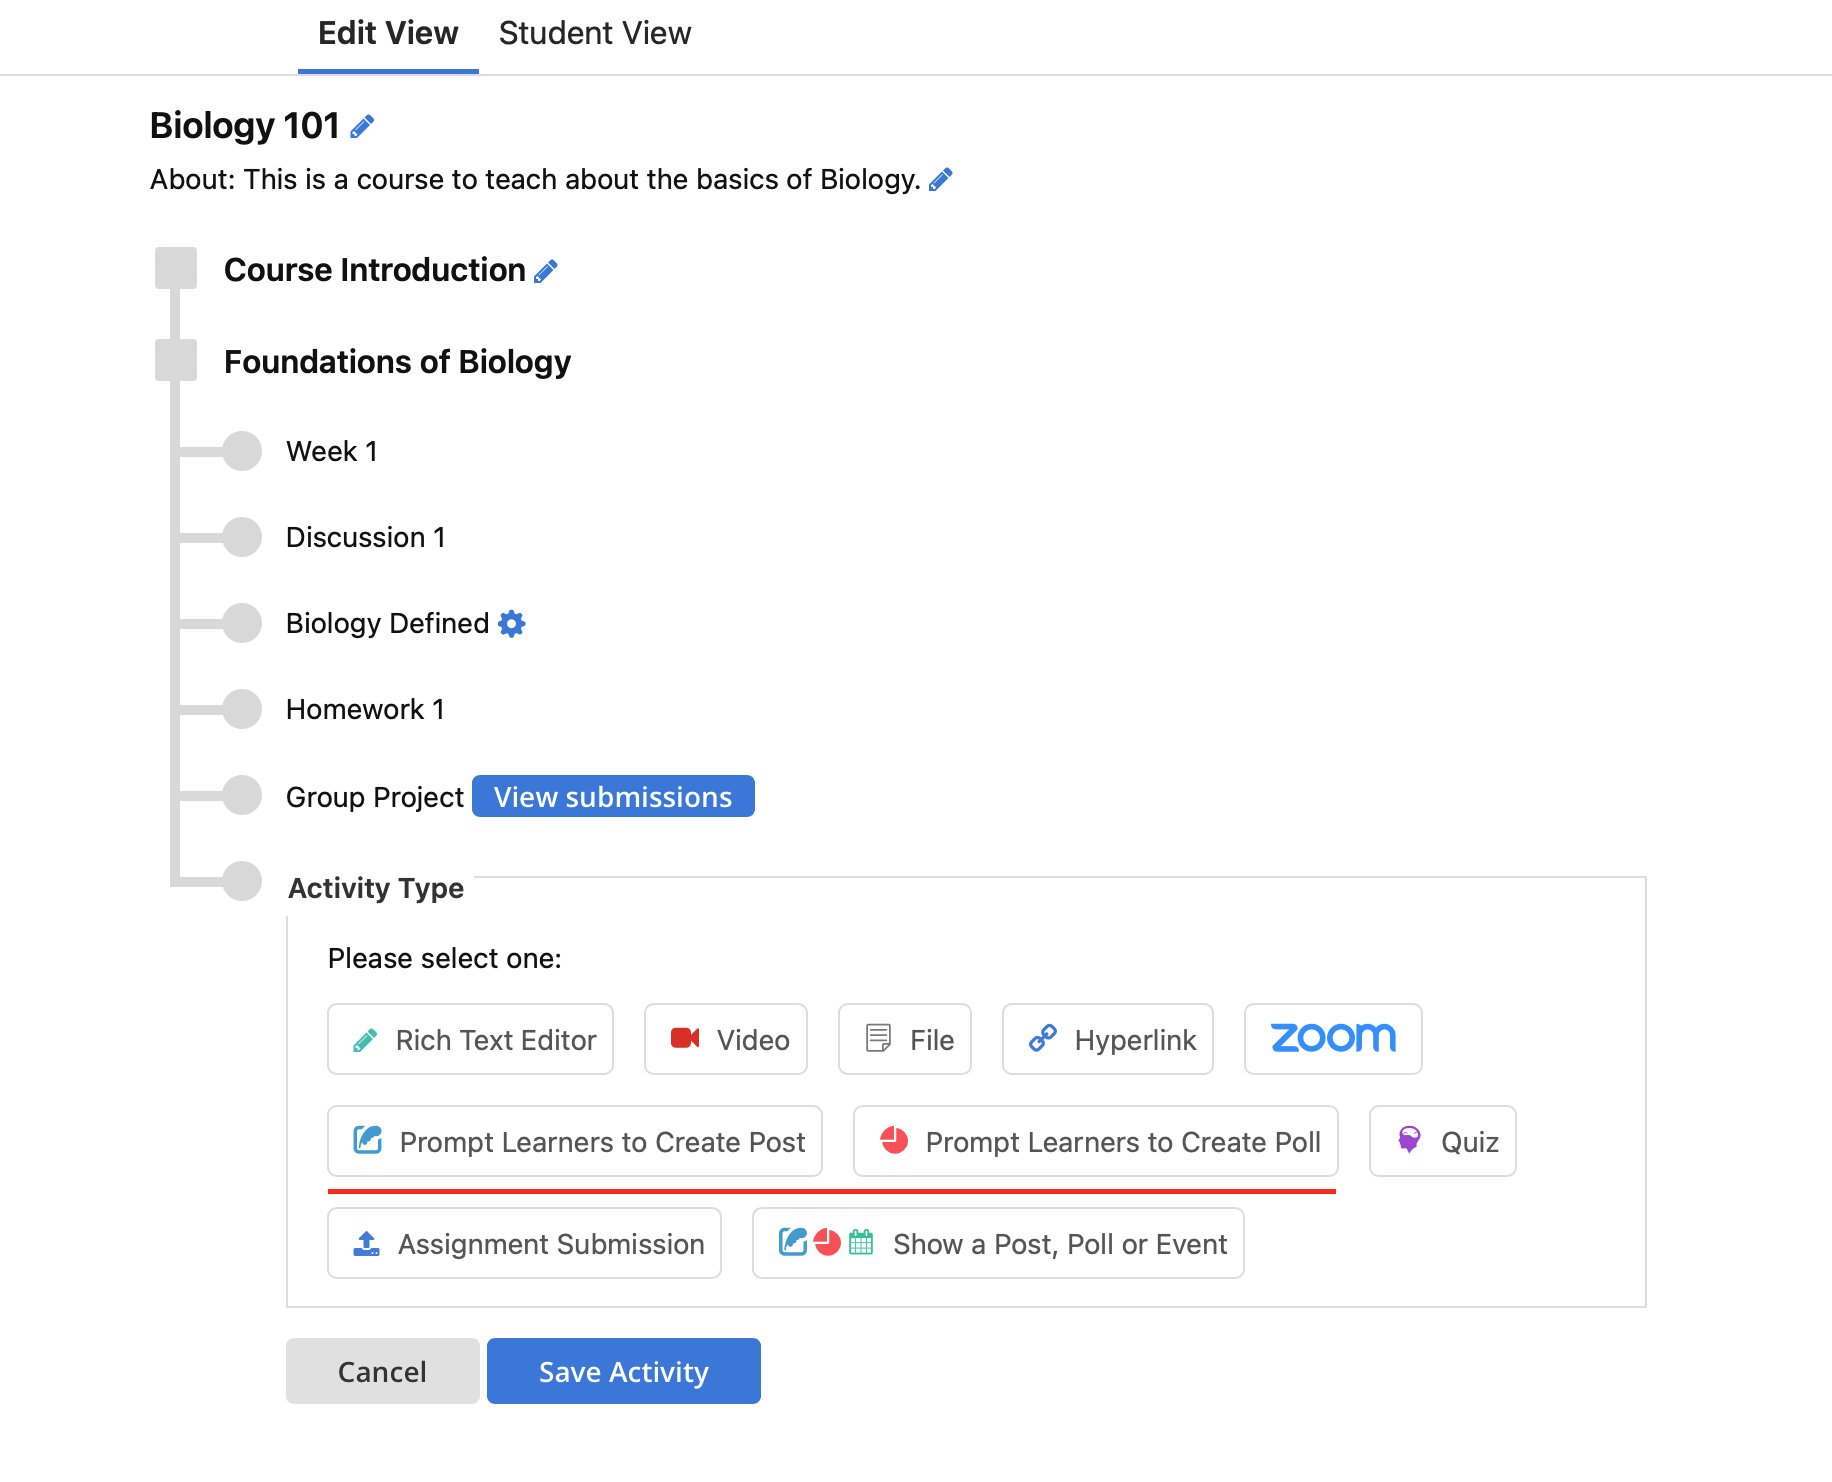Select the Course Introduction section title
Screen dimensions: 1832x1482
click(375, 270)
